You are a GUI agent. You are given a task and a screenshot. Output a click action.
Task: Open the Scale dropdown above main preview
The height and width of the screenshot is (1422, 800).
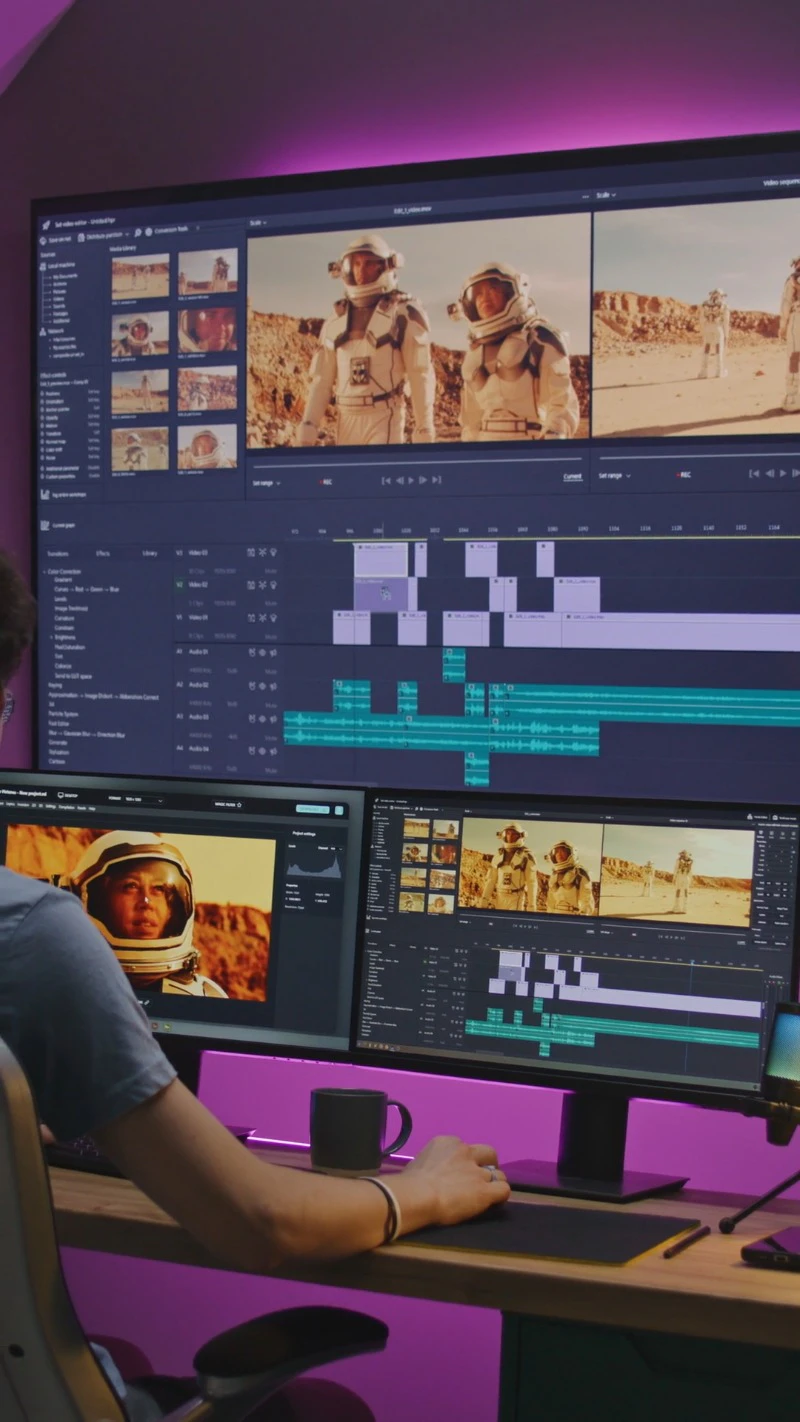click(258, 222)
